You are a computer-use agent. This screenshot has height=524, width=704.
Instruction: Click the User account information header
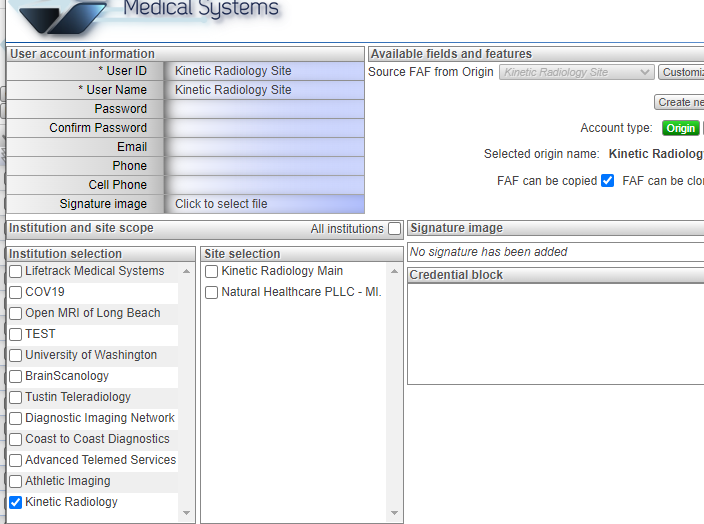(x=185, y=54)
